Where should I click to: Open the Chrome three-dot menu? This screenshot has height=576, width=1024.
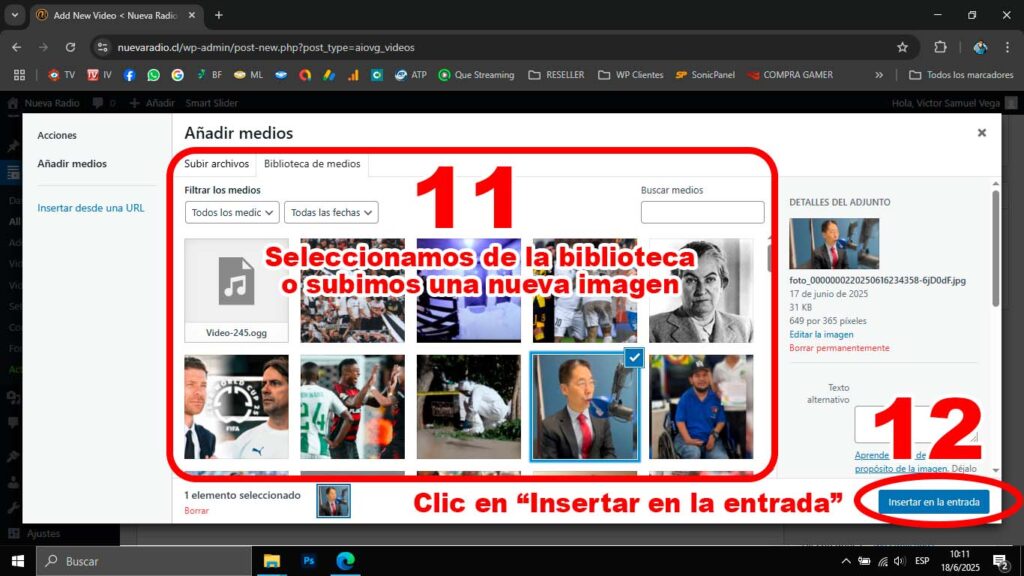(x=1008, y=47)
